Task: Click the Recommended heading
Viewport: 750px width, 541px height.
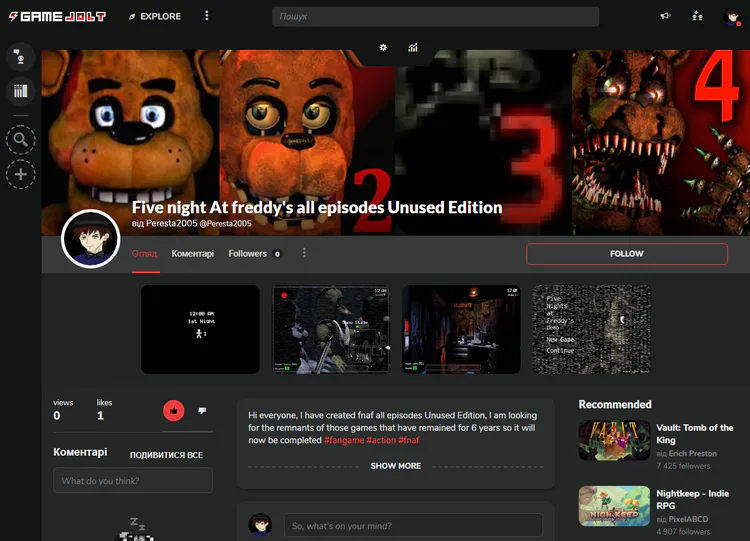Action: coord(615,404)
